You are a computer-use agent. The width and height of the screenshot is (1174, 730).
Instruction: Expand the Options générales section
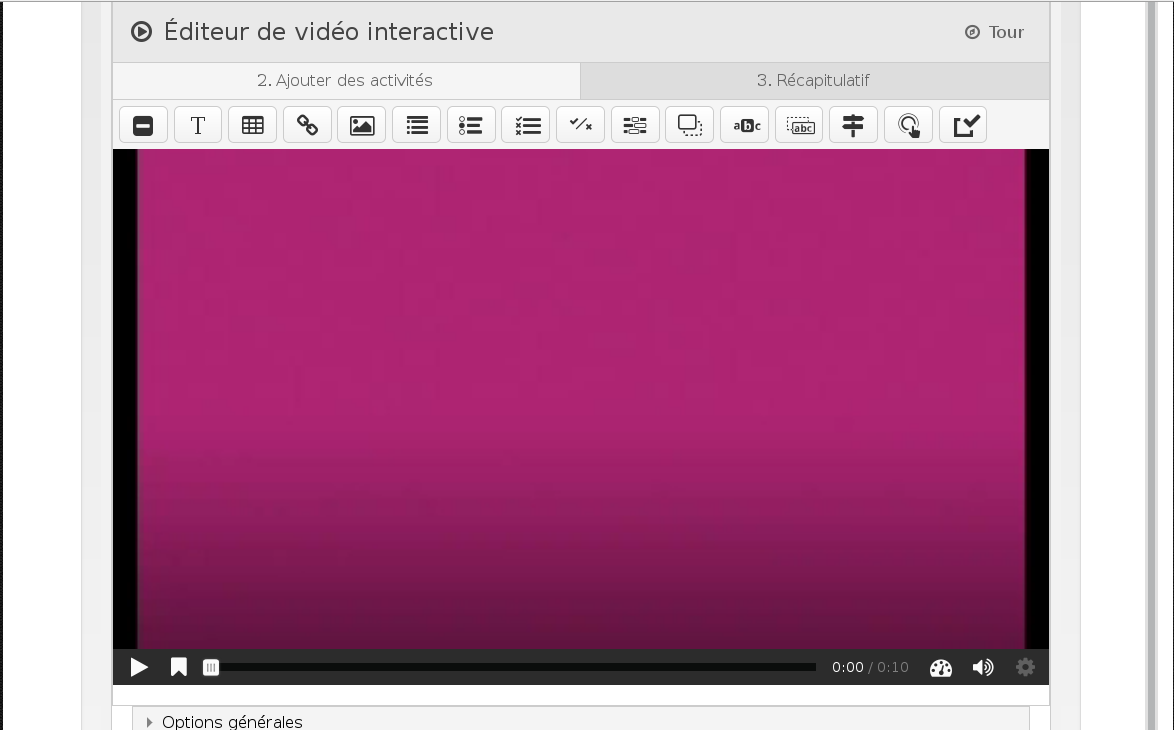tap(232, 721)
